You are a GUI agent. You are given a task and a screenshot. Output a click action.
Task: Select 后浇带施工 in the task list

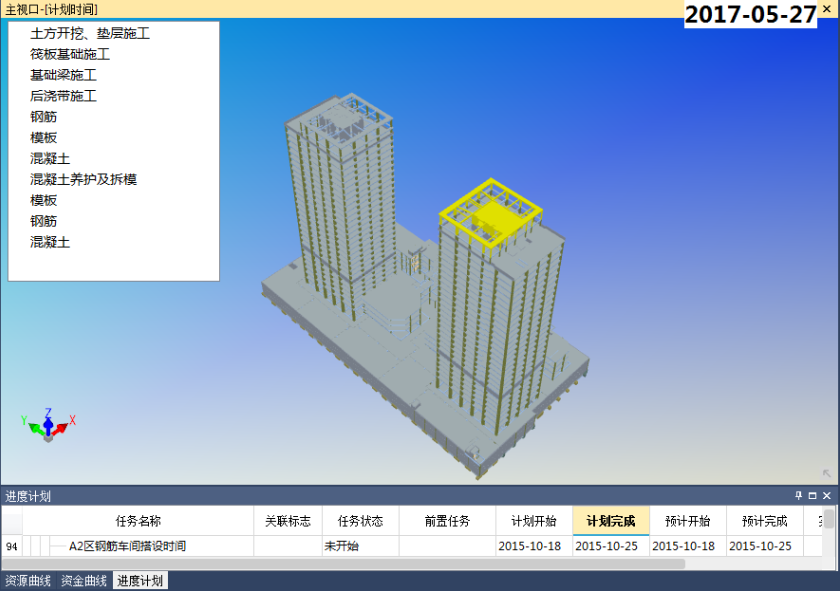(x=63, y=96)
